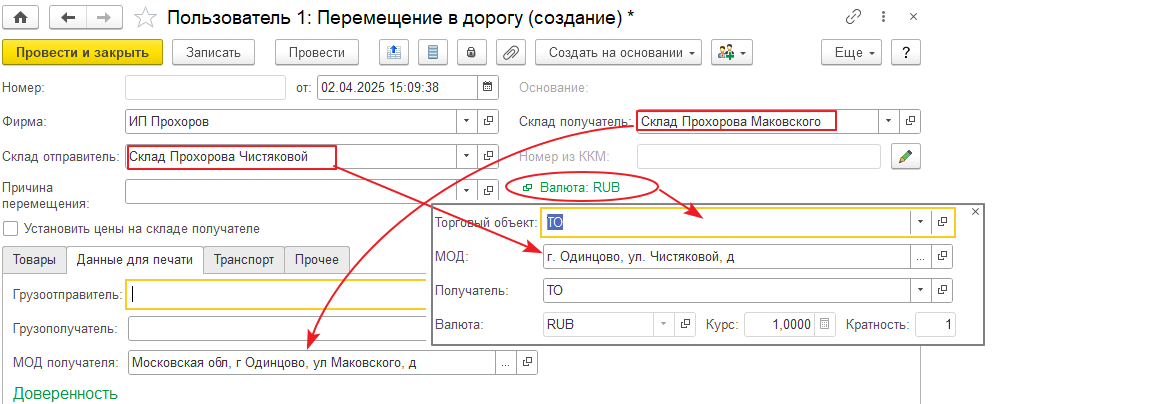Add this document to favorites with the star
1161x404 pixels.
[x=145, y=17]
